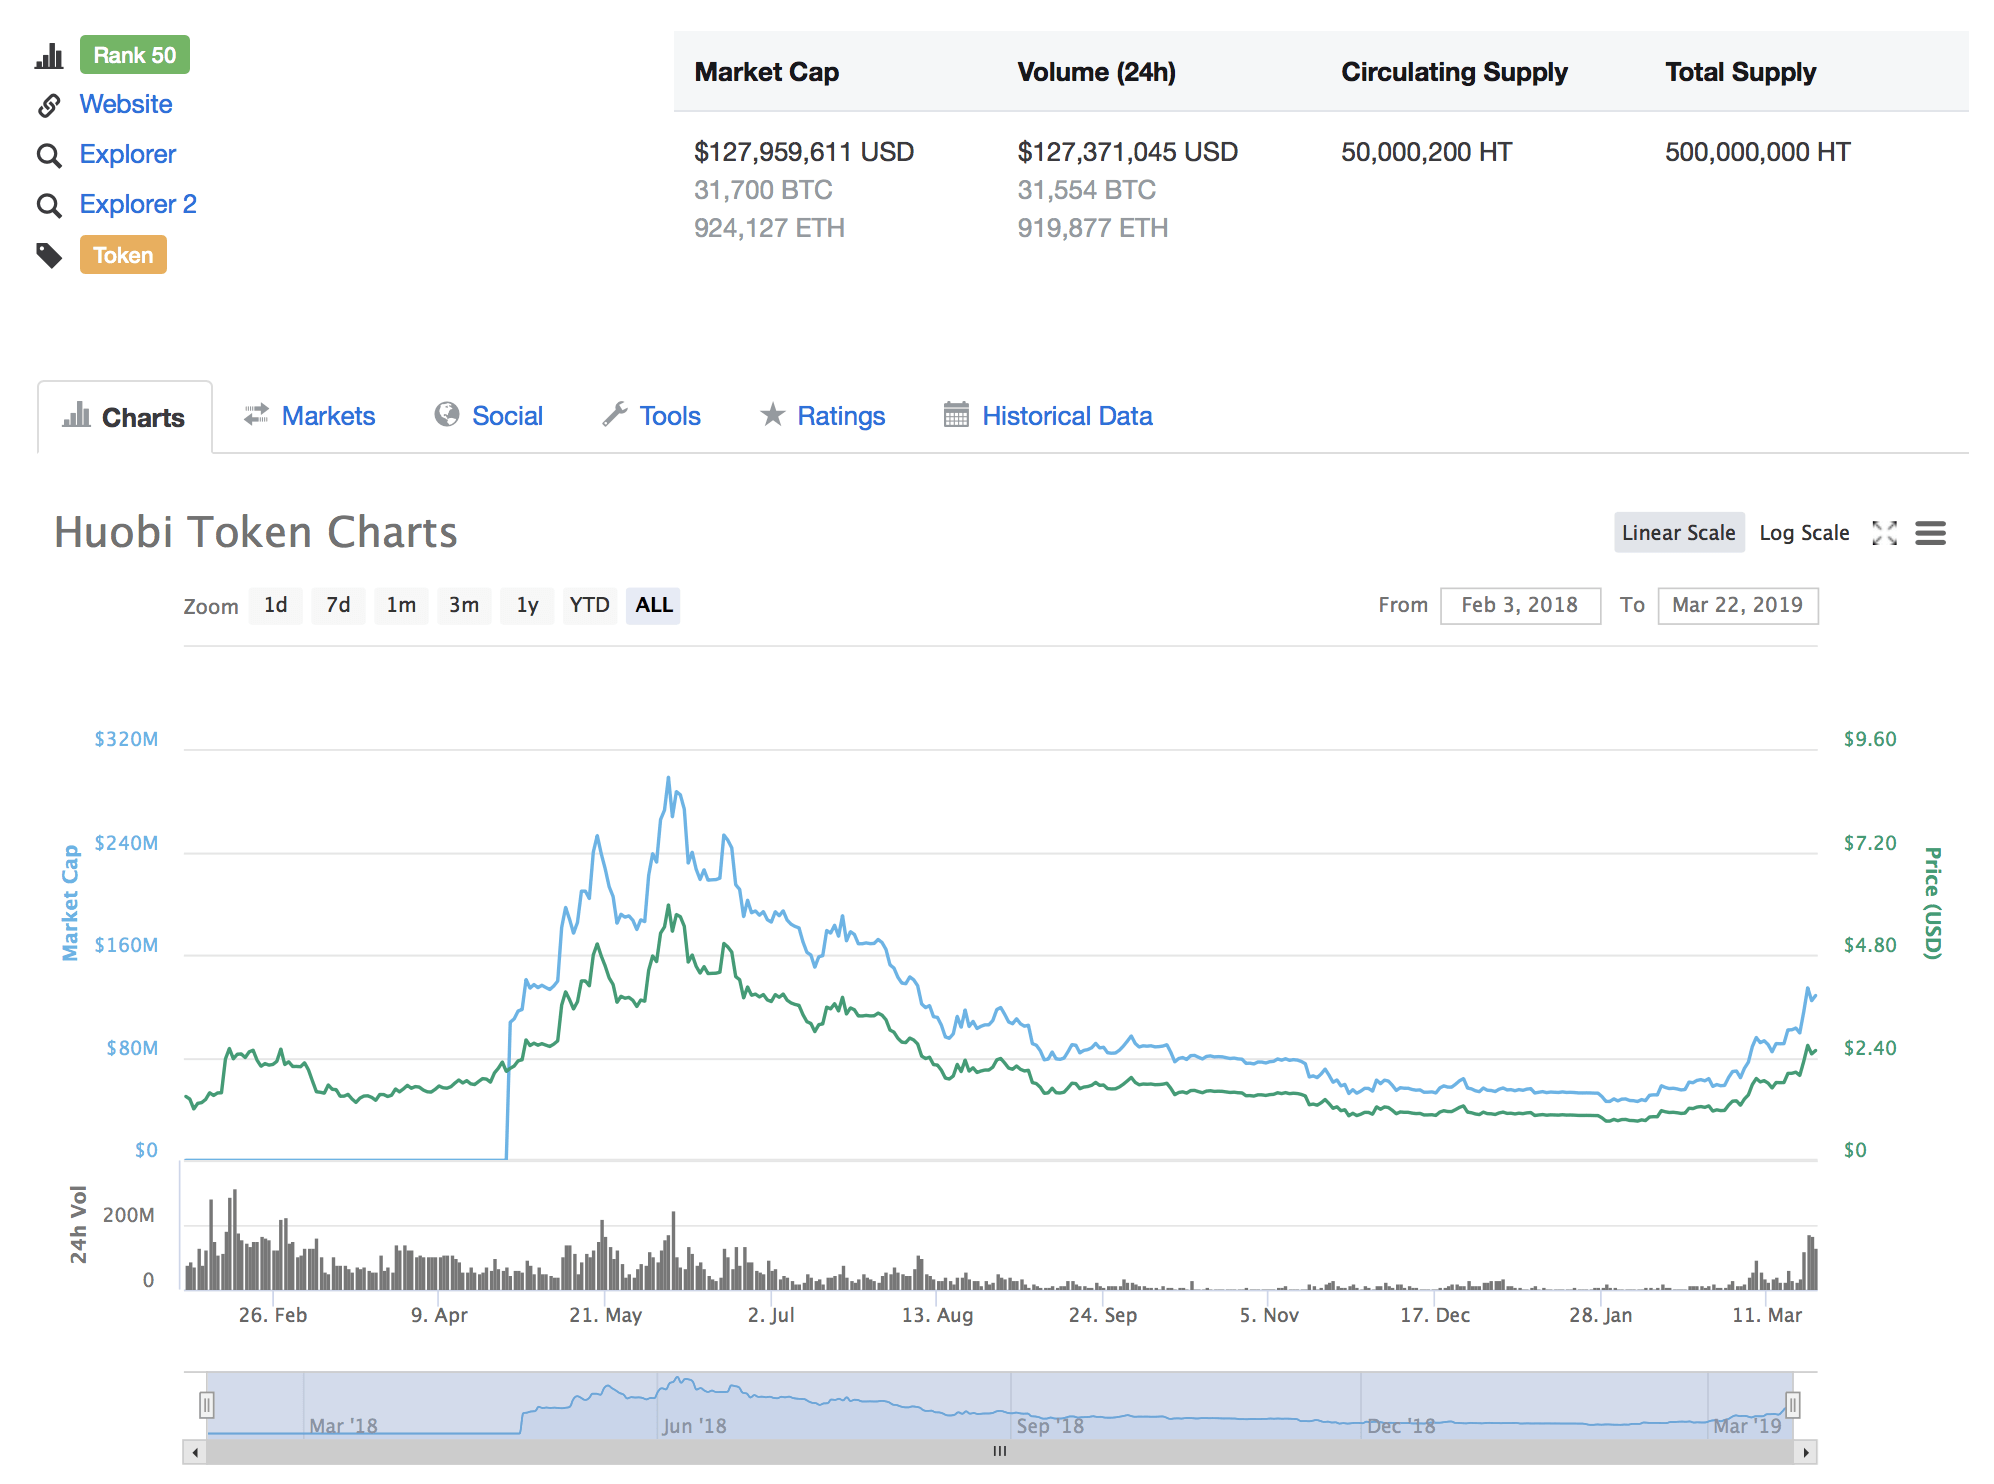This screenshot has width=1994, height=1484.
Task: Set chart zoom to 7d
Action: point(338,605)
